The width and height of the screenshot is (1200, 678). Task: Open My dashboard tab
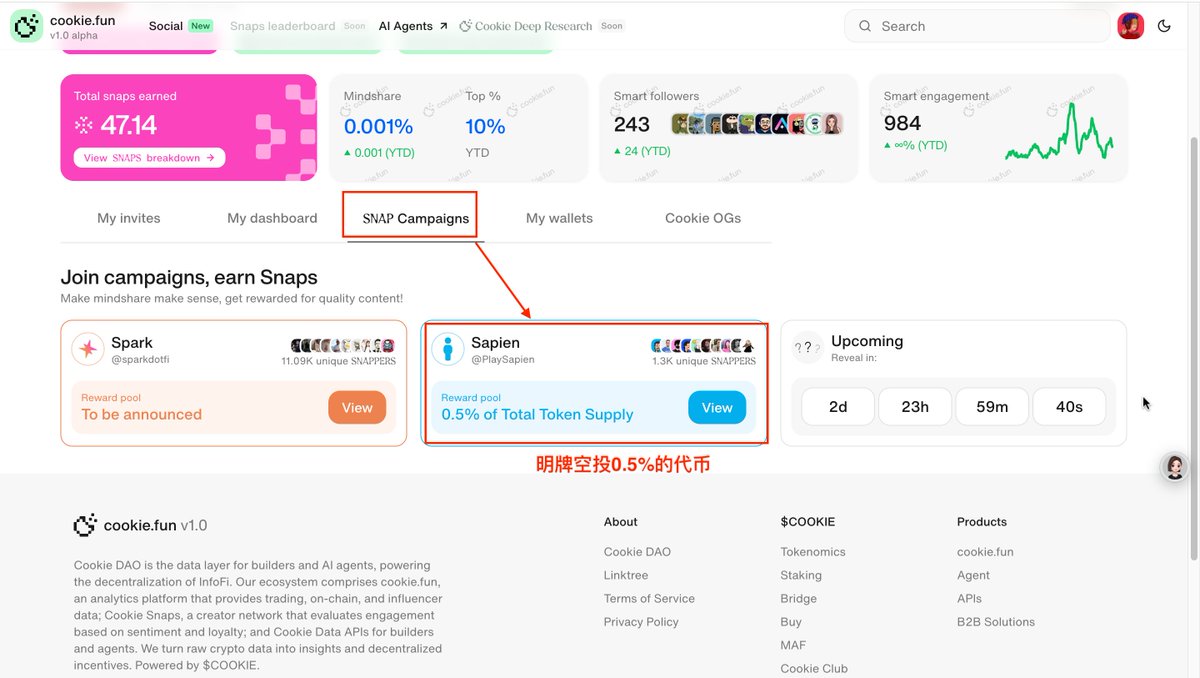click(x=272, y=218)
